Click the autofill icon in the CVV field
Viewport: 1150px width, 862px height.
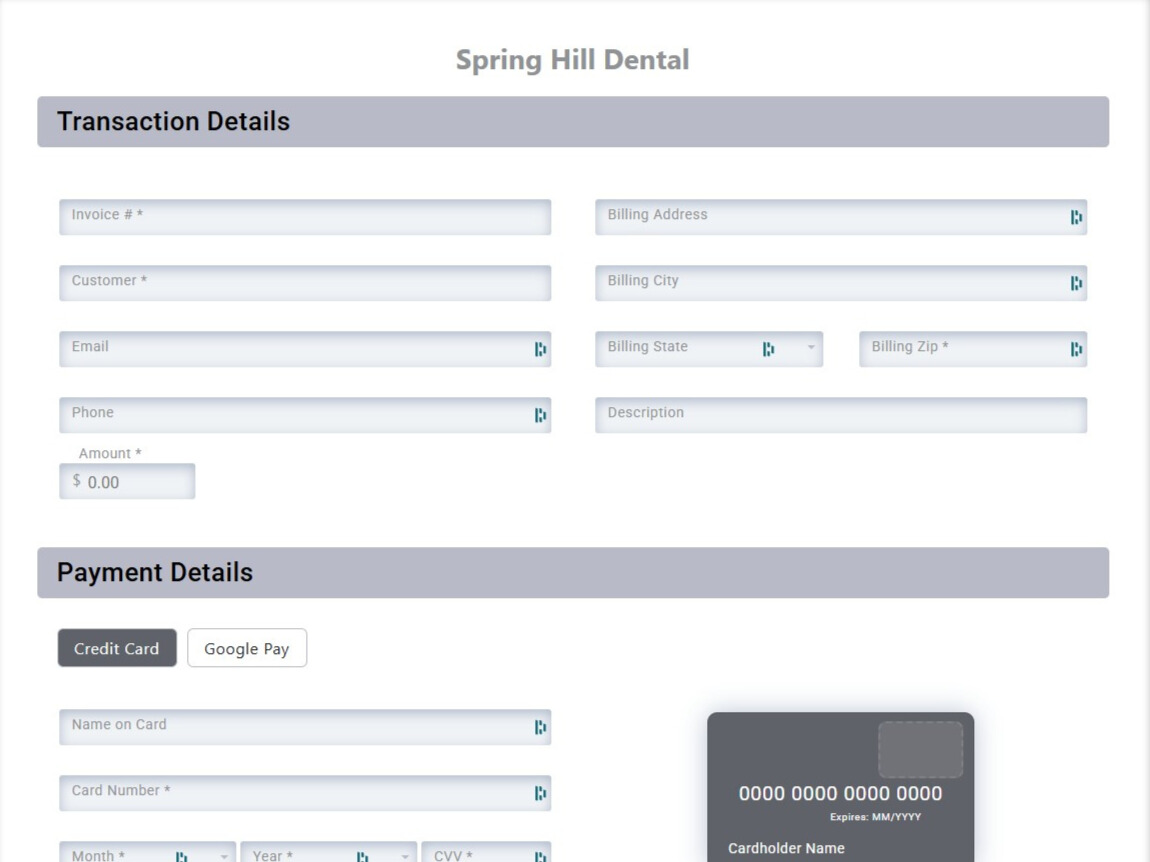click(x=540, y=856)
